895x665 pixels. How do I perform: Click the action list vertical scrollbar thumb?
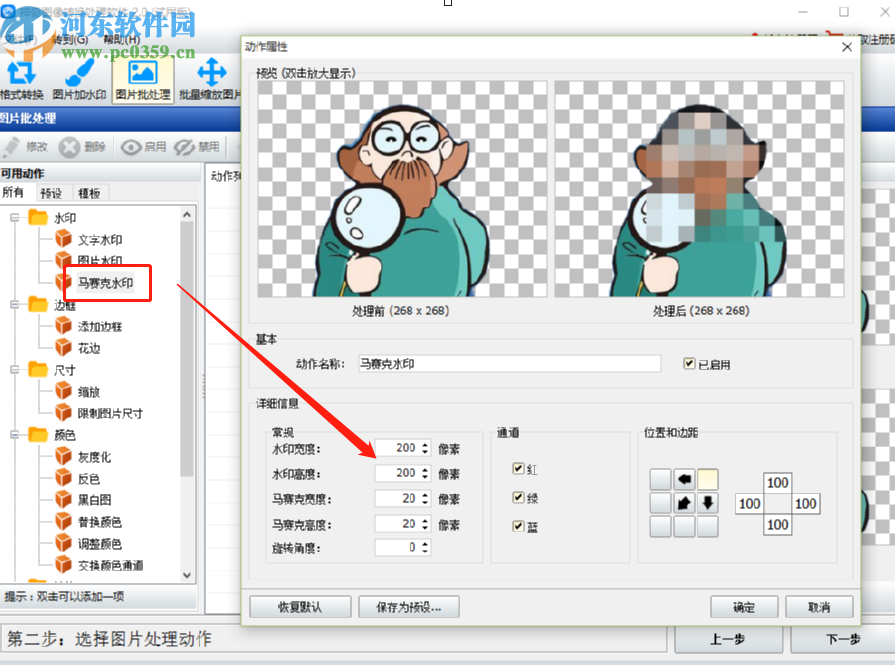[187, 348]
